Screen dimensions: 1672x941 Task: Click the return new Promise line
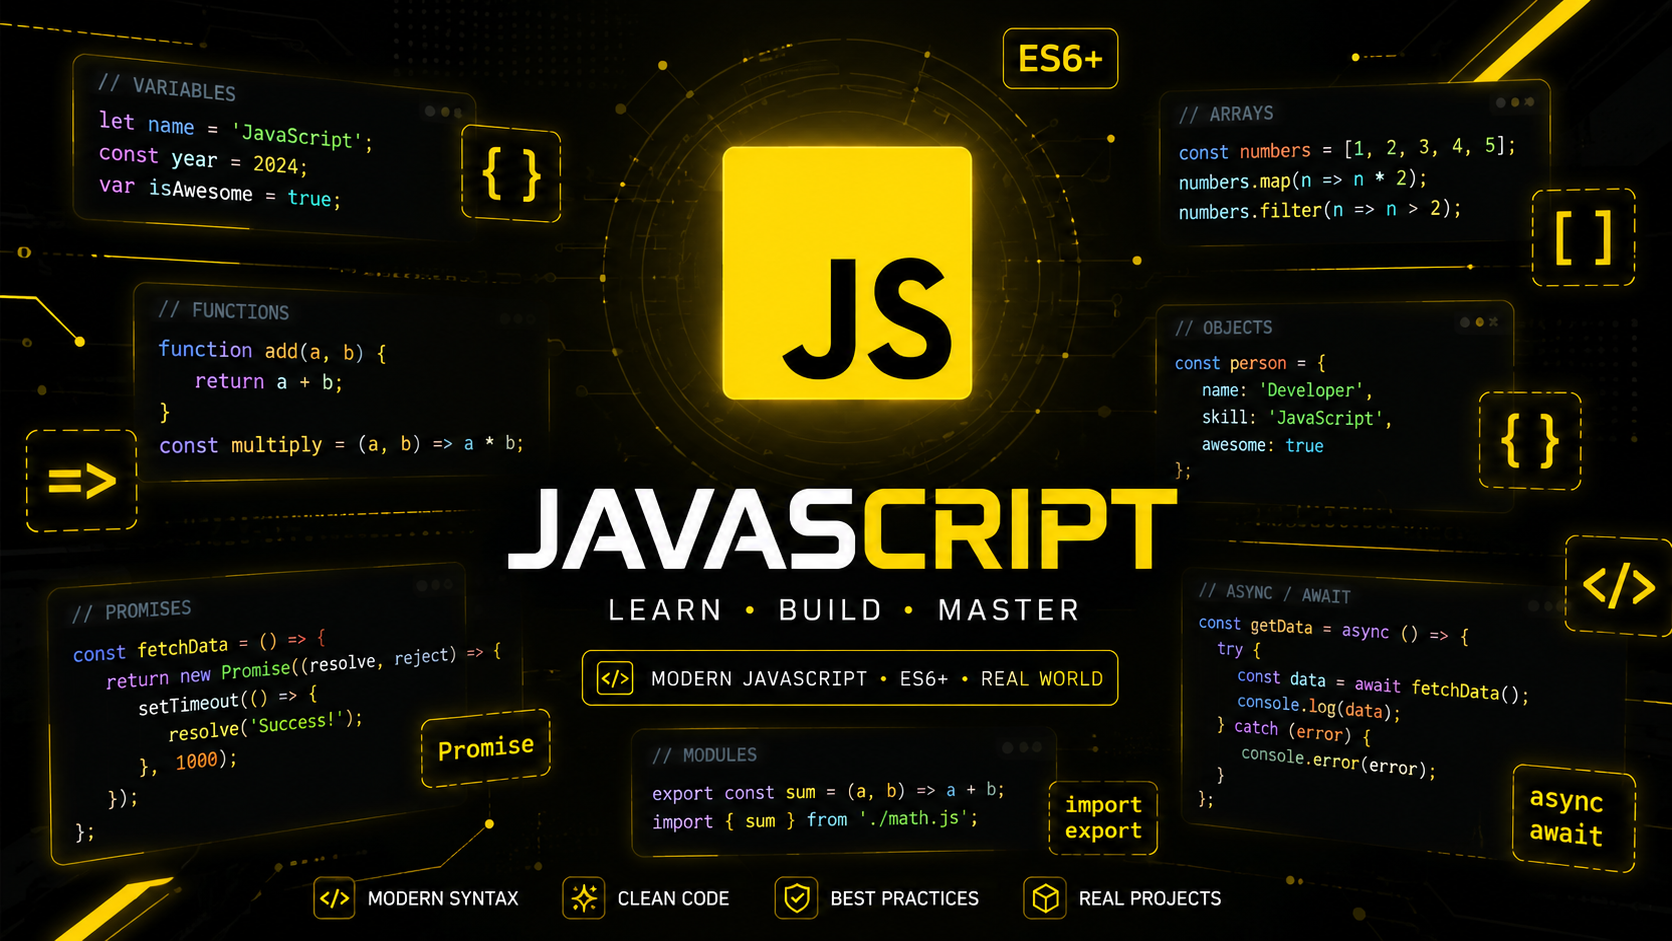[x=303, y=668]
